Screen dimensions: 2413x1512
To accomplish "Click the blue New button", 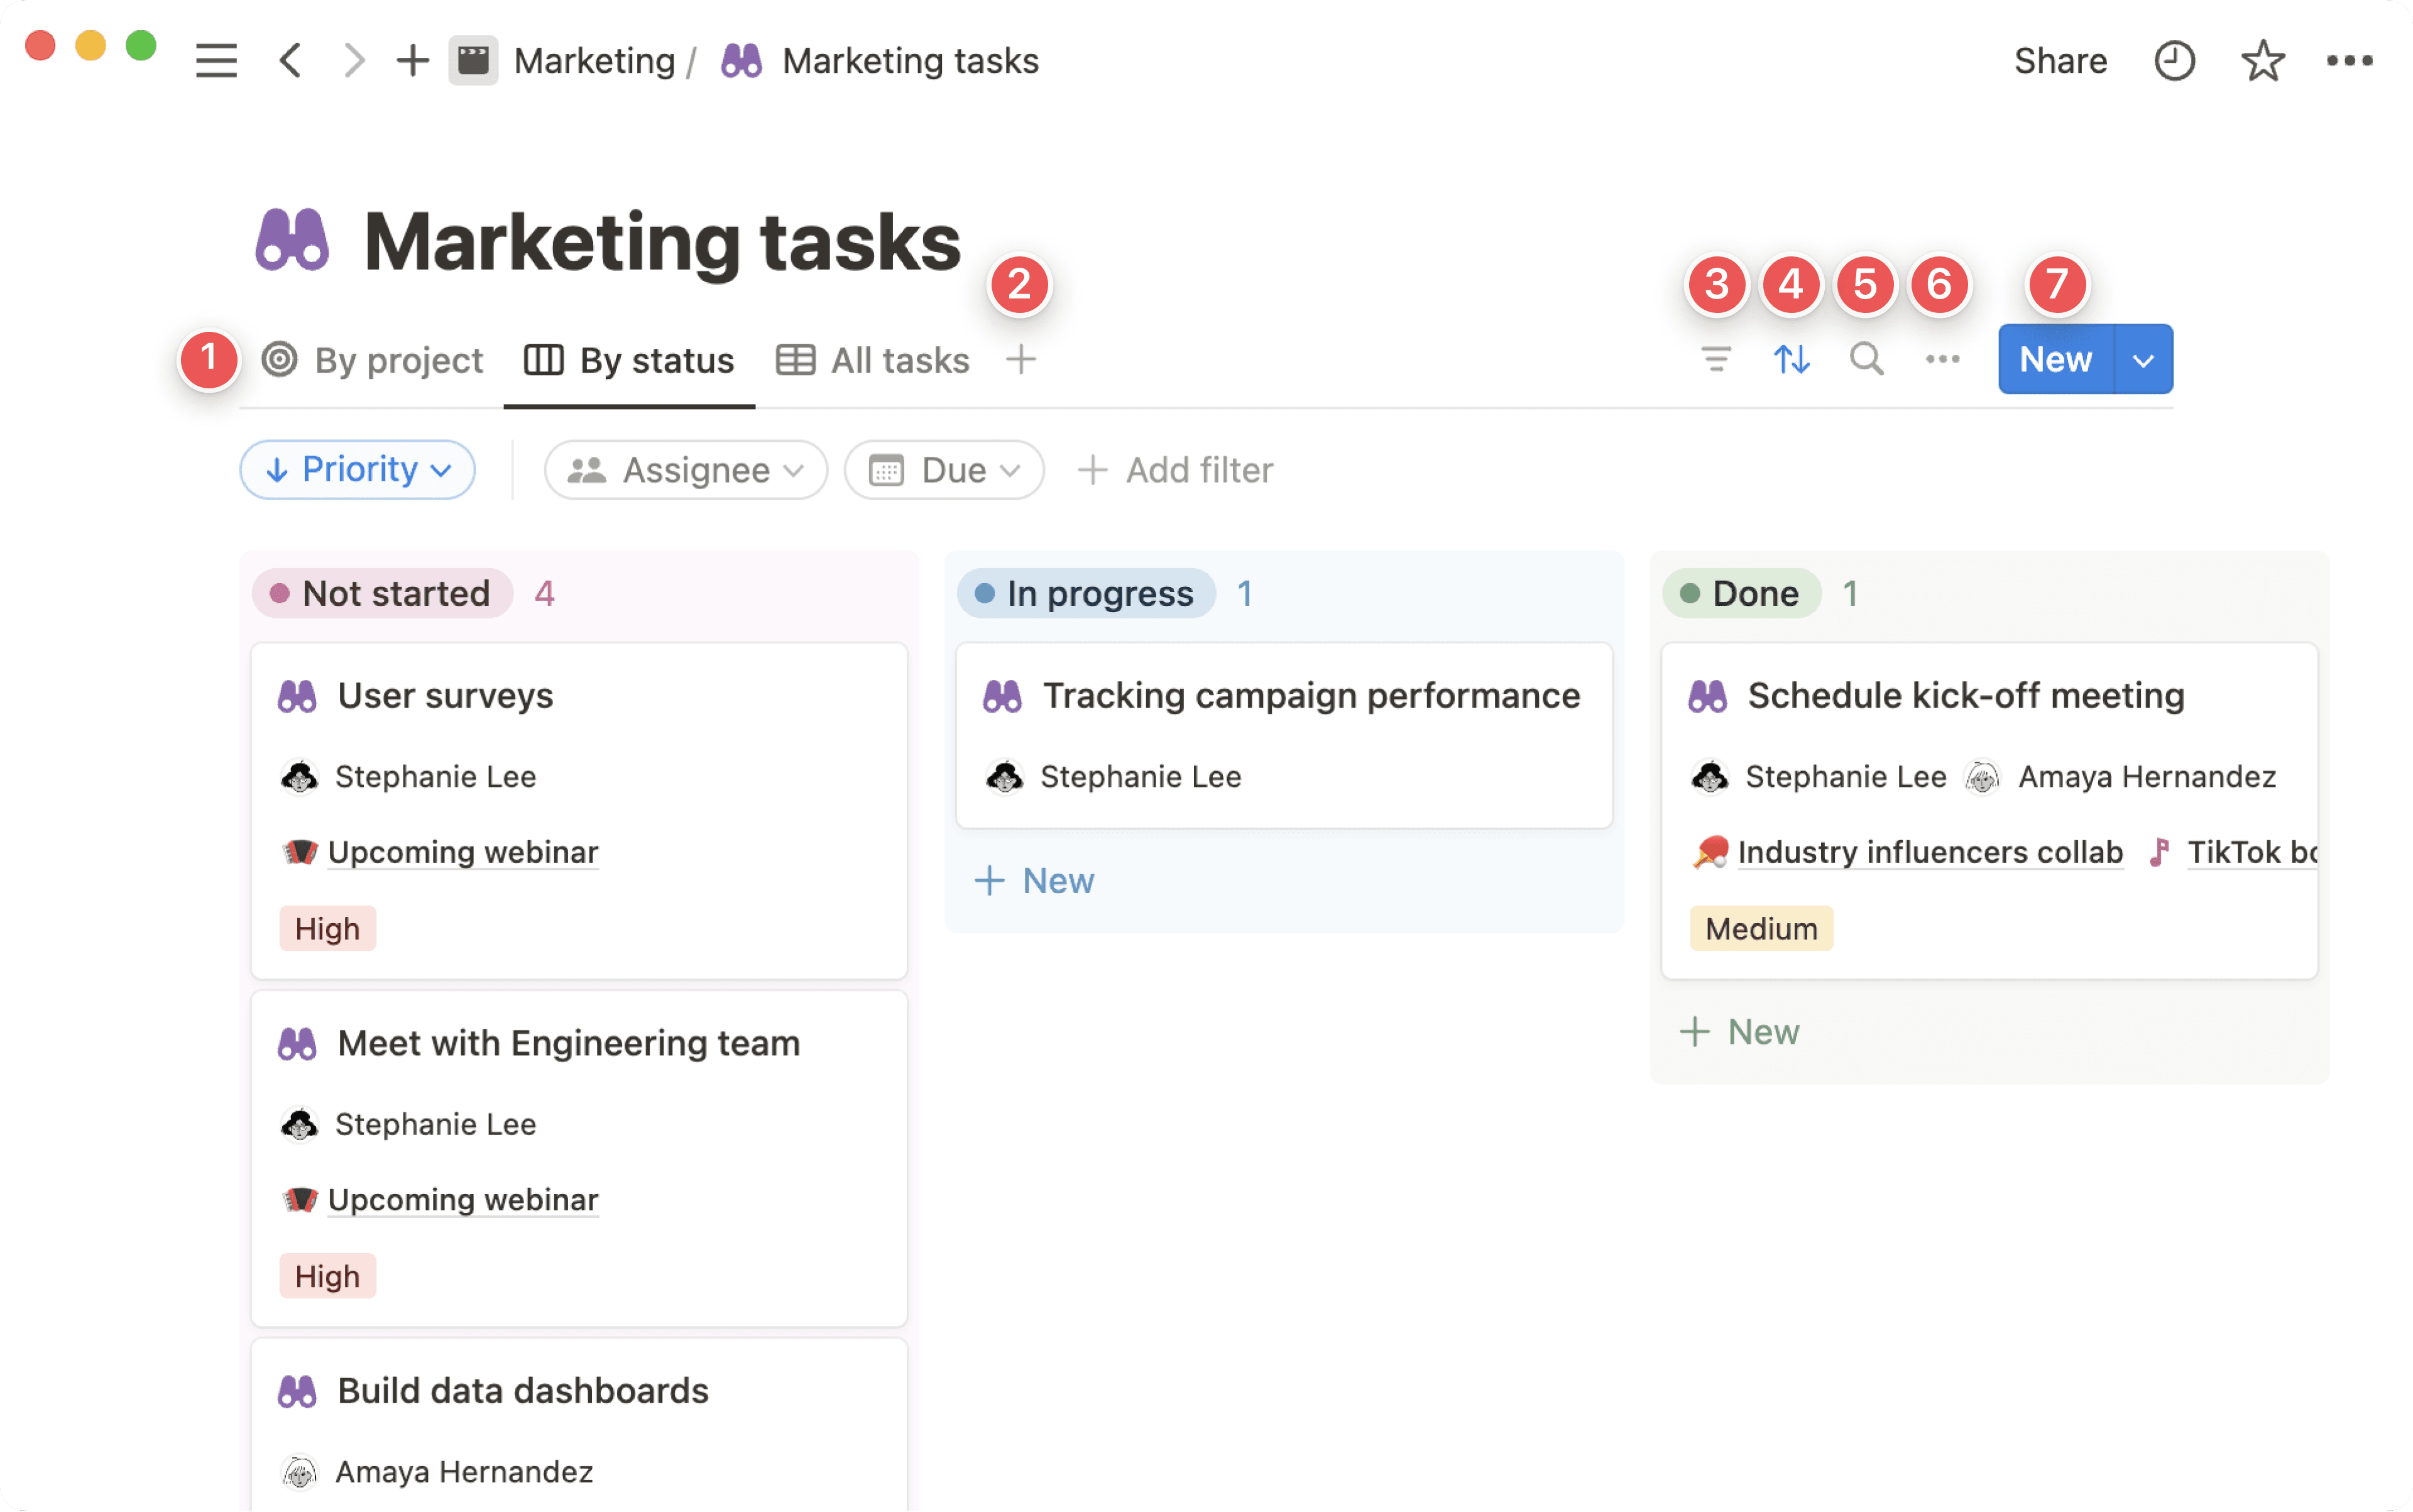I will point(2055,360).
